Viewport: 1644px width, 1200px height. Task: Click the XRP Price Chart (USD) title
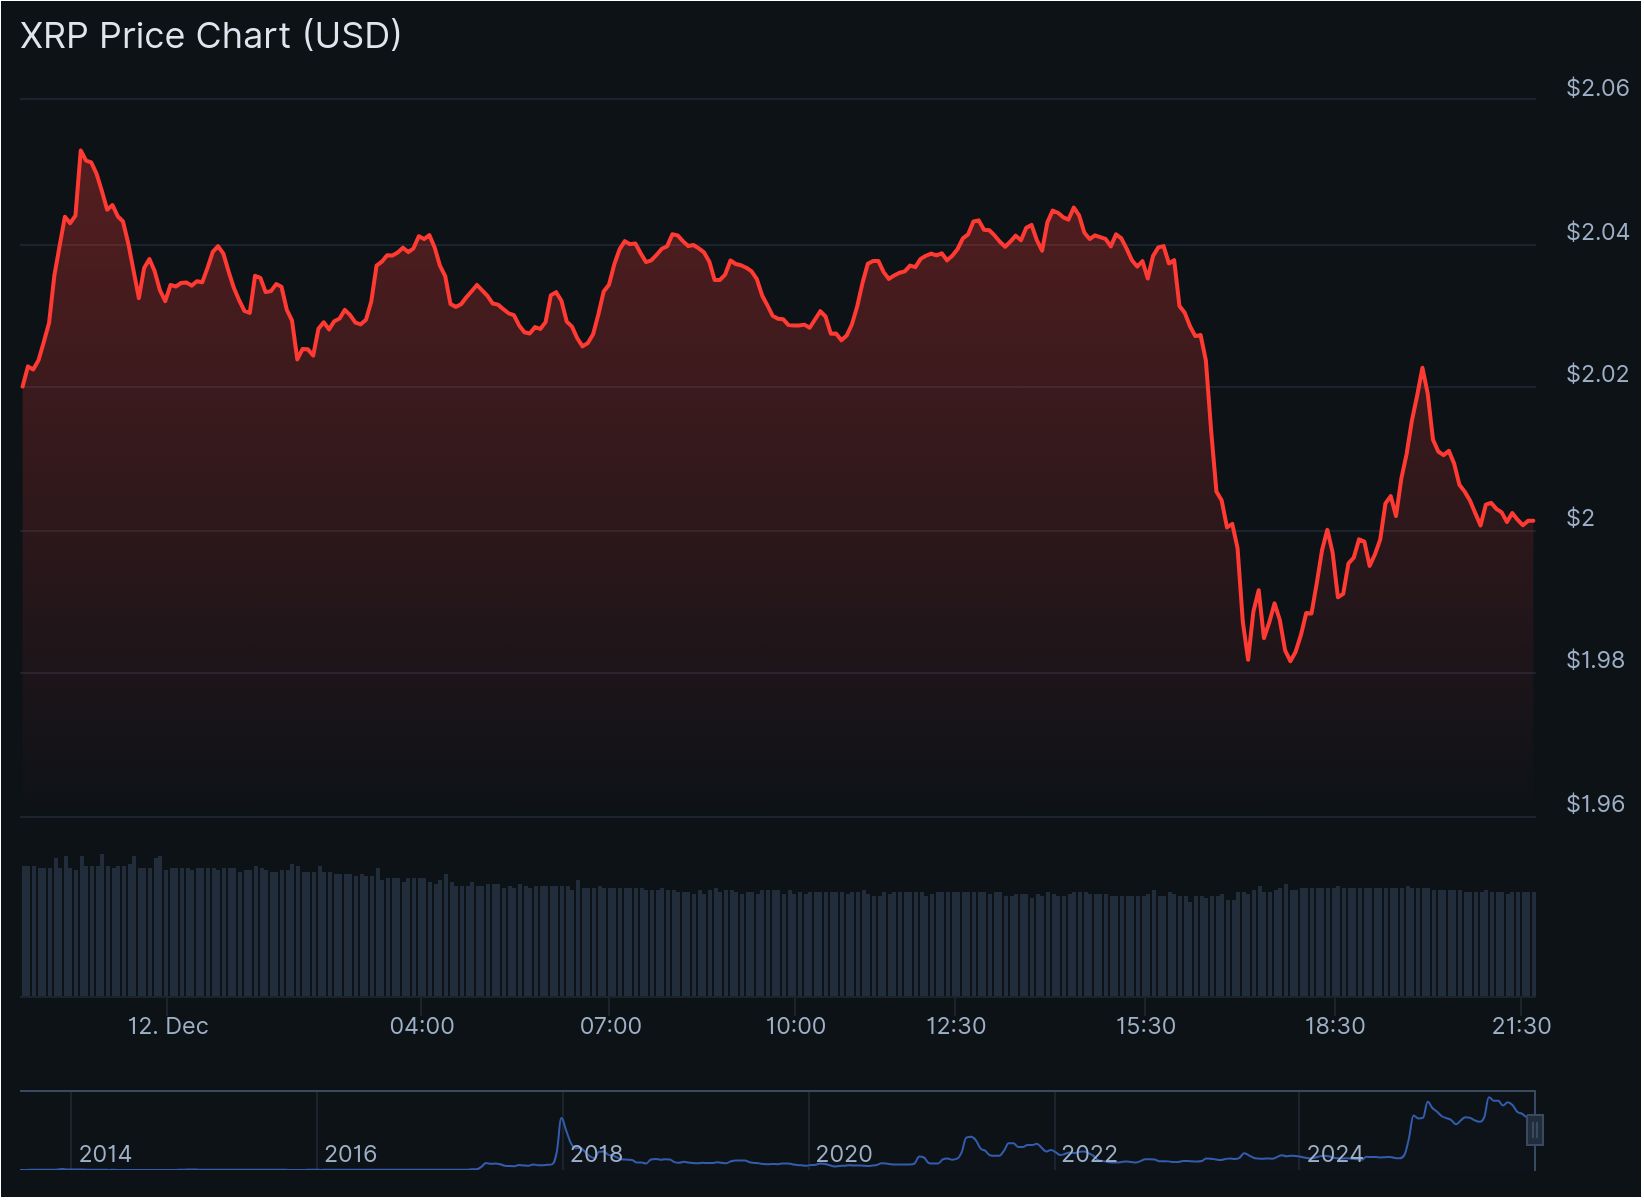[x=211, y=35]
